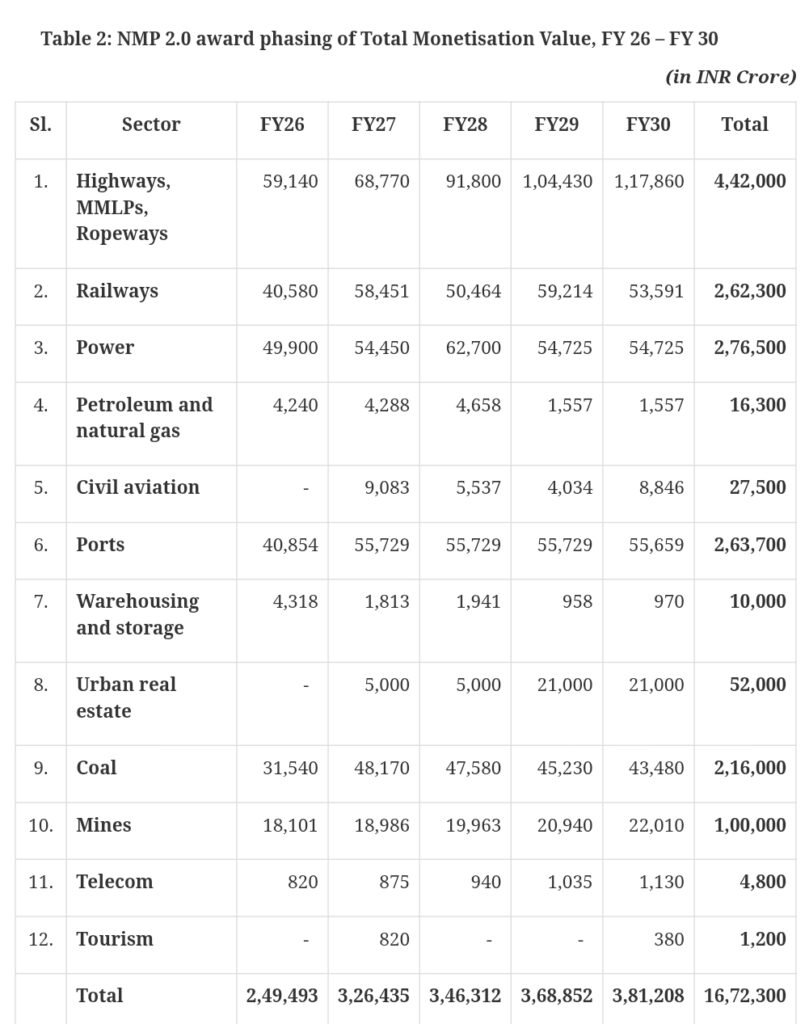Image resolution: width=809 pixels, height=1024 pixels.
Task: Select the Mines sector cell
Action: [103, 825]
